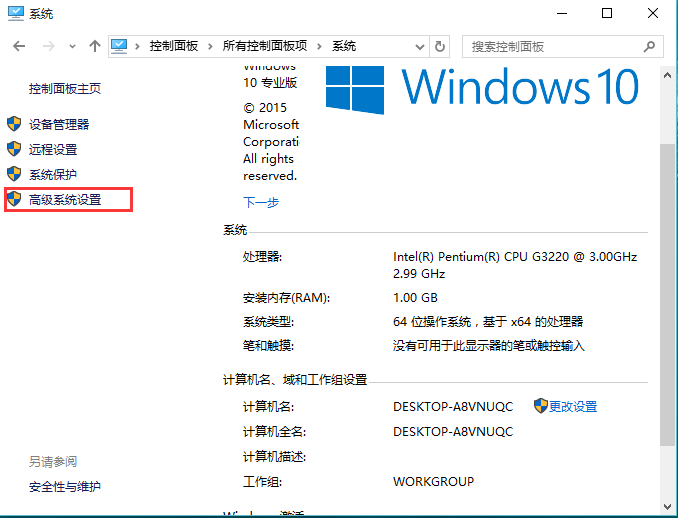
Task: Click shield icon beside 设备管理器
Action: coord(14,124)
